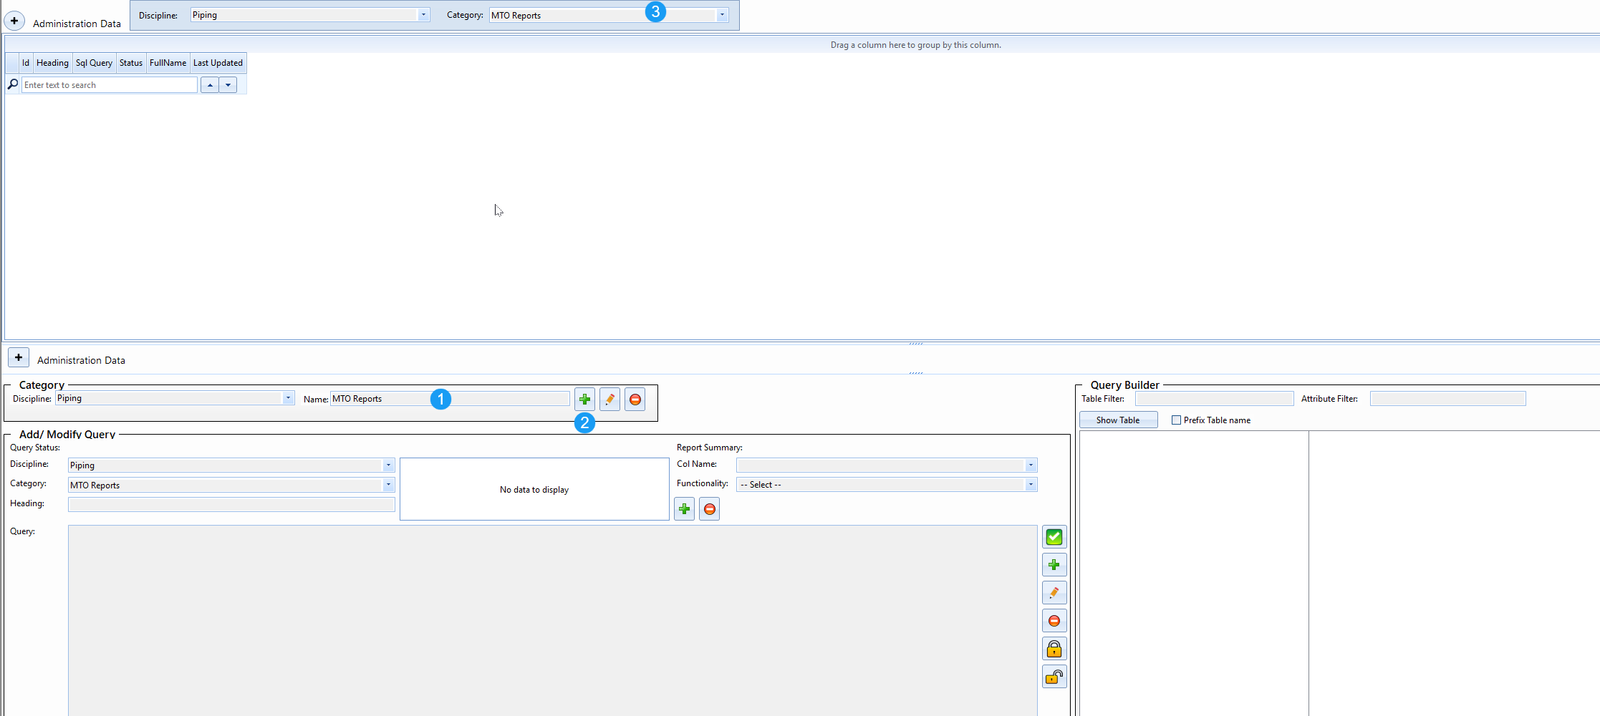
Task: Remove report summary with red minus
Action: point(709,509)
